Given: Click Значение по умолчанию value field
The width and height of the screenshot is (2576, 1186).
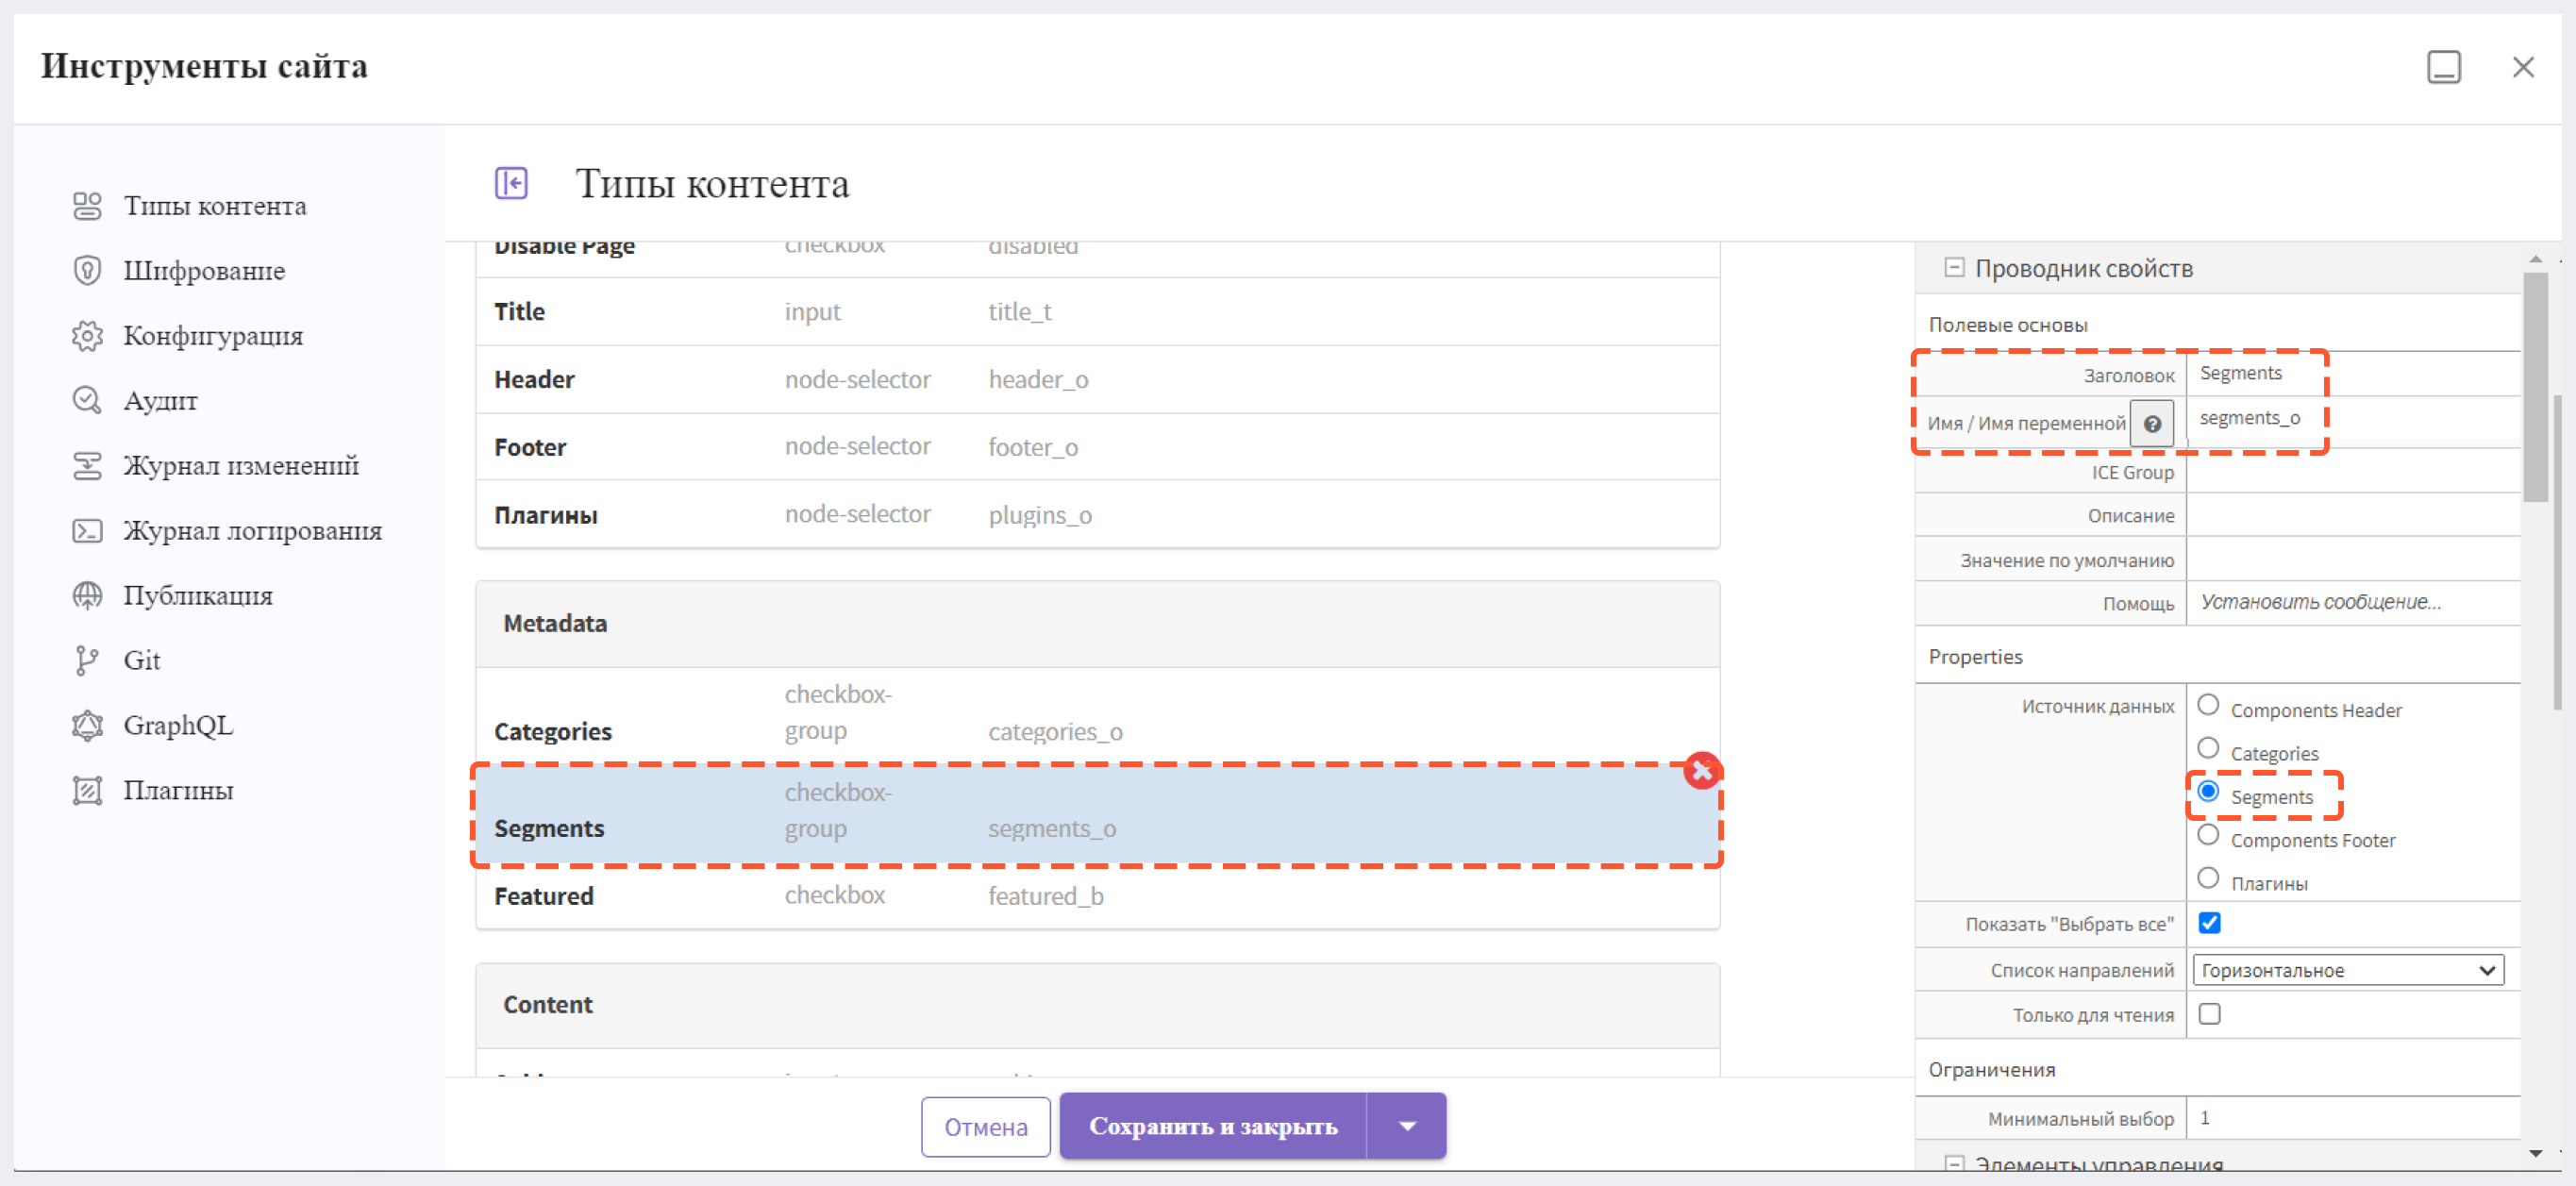Looking at the screenshot, I should (x=2352, y=559).
